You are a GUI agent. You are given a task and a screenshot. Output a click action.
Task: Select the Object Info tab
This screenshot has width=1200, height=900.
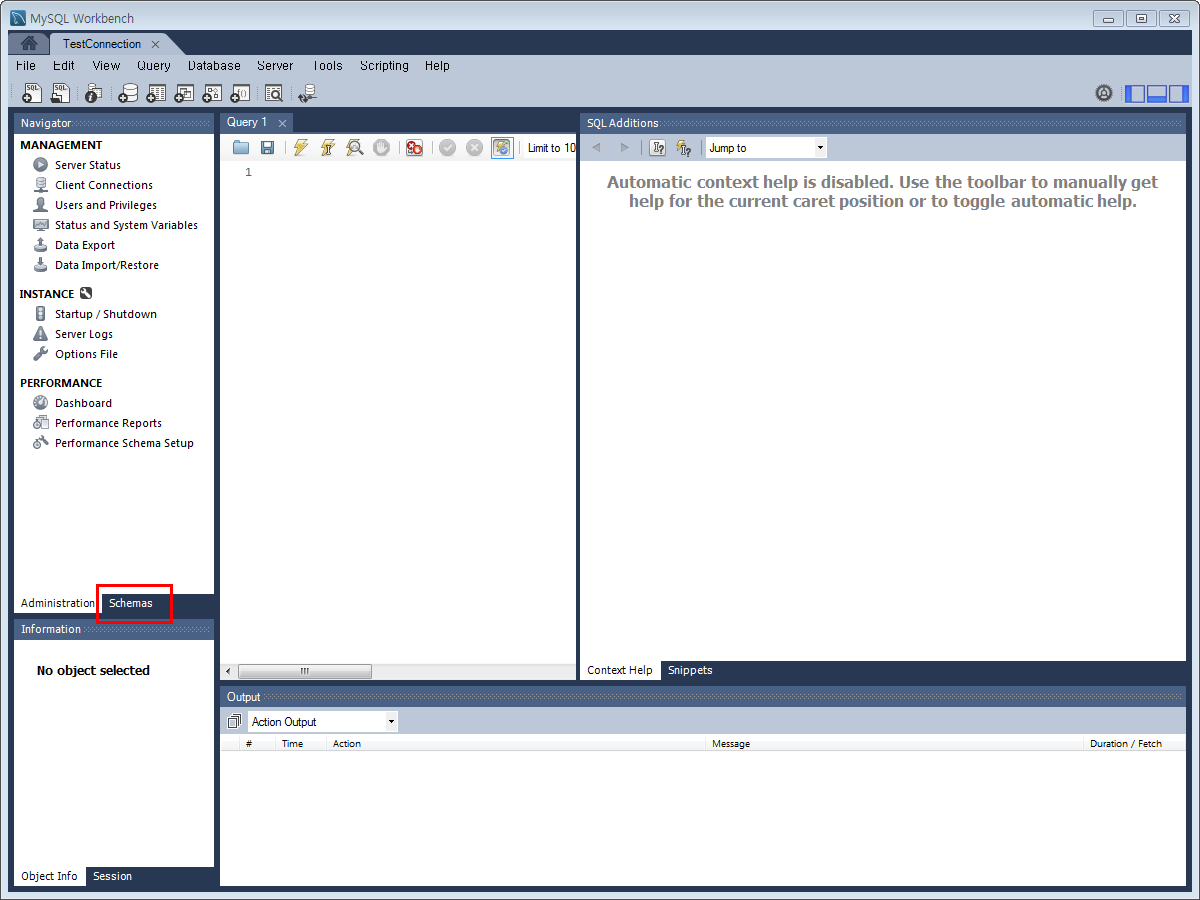tap(49, 876)
